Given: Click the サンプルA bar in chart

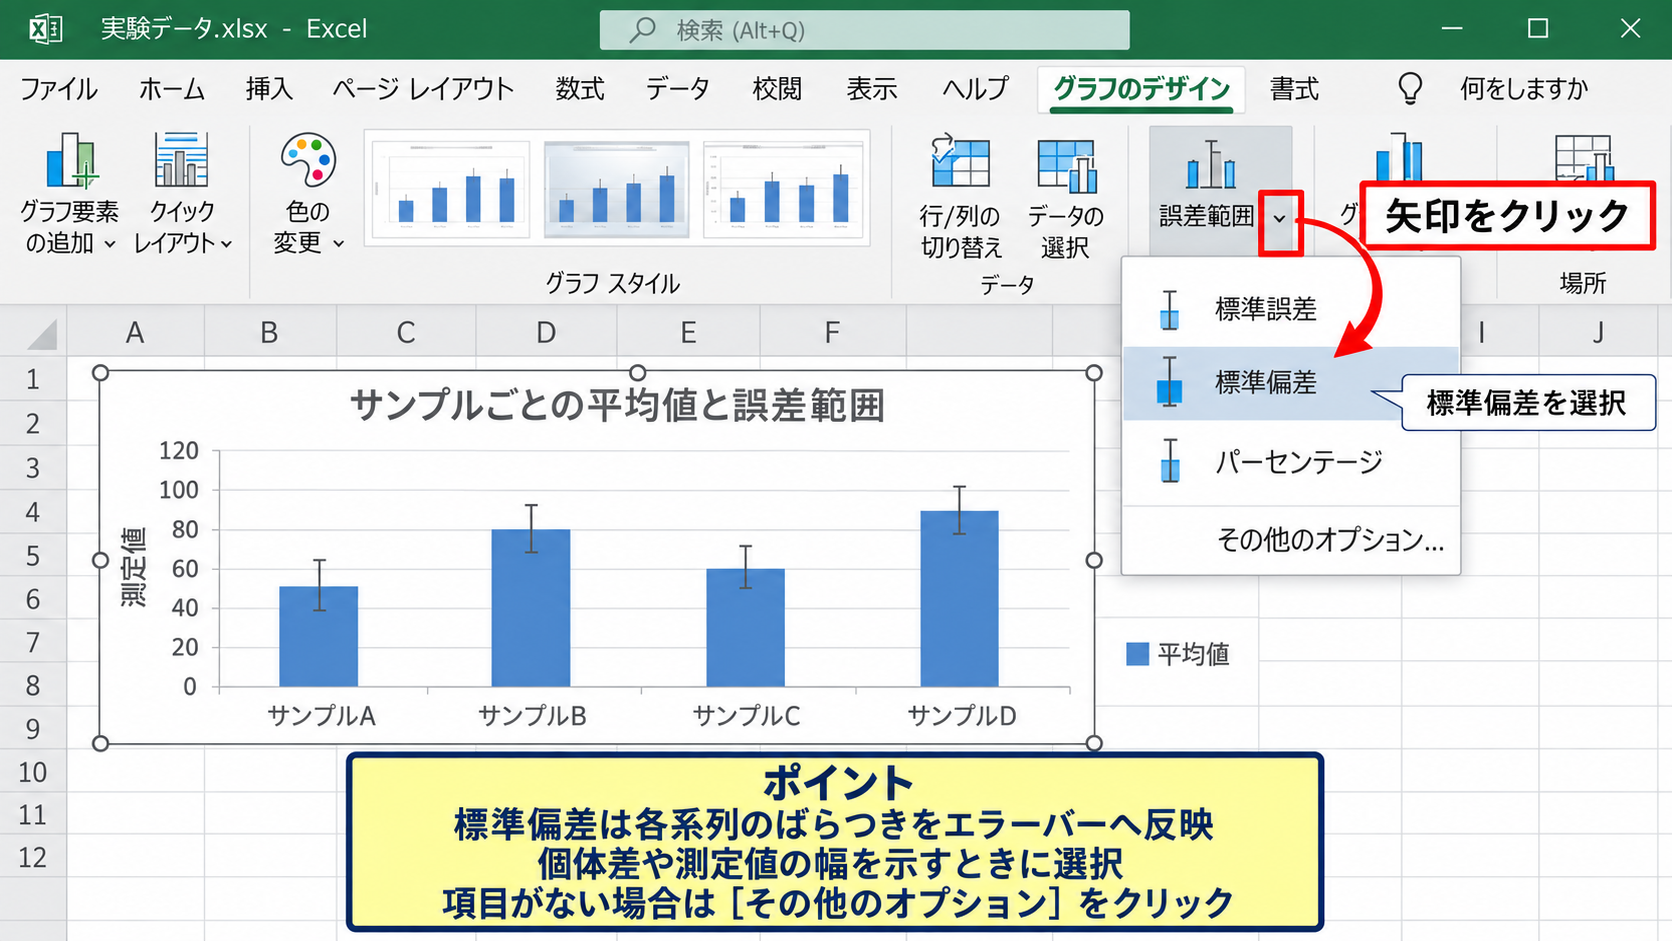Looking at the screenshot, I should (318, 636).
